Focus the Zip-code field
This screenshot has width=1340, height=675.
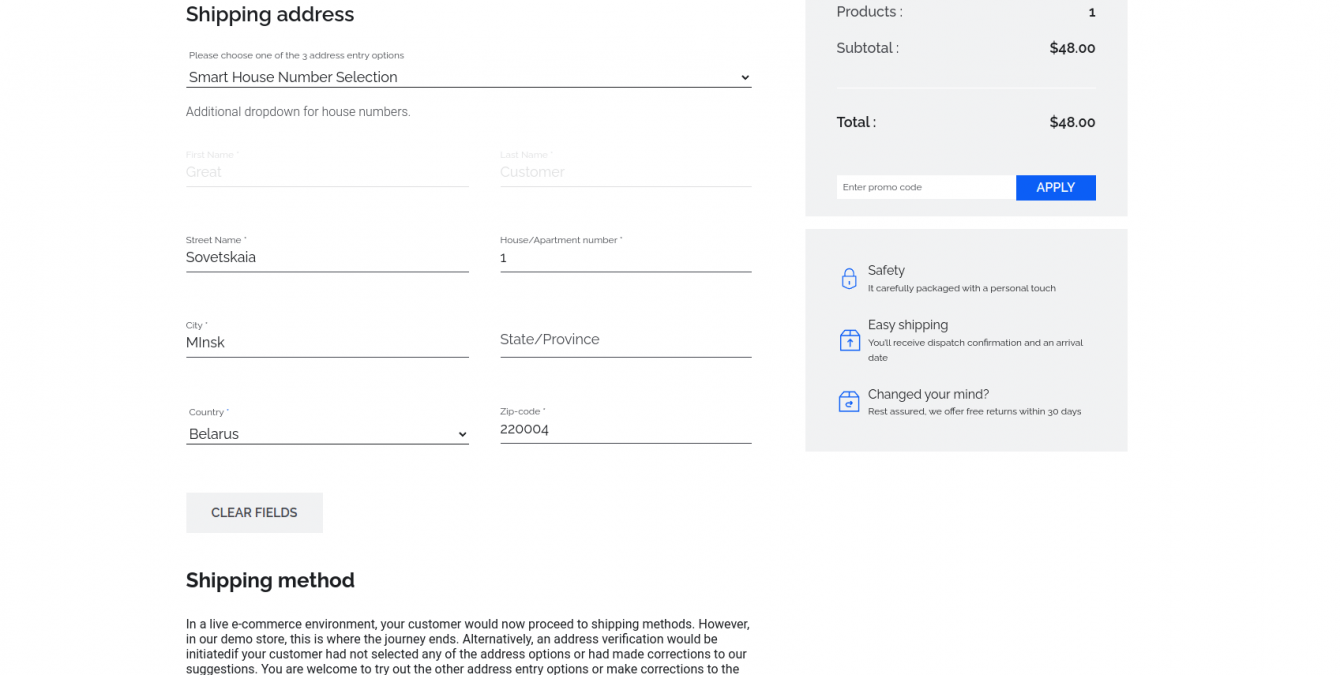(x=625, y=429)
